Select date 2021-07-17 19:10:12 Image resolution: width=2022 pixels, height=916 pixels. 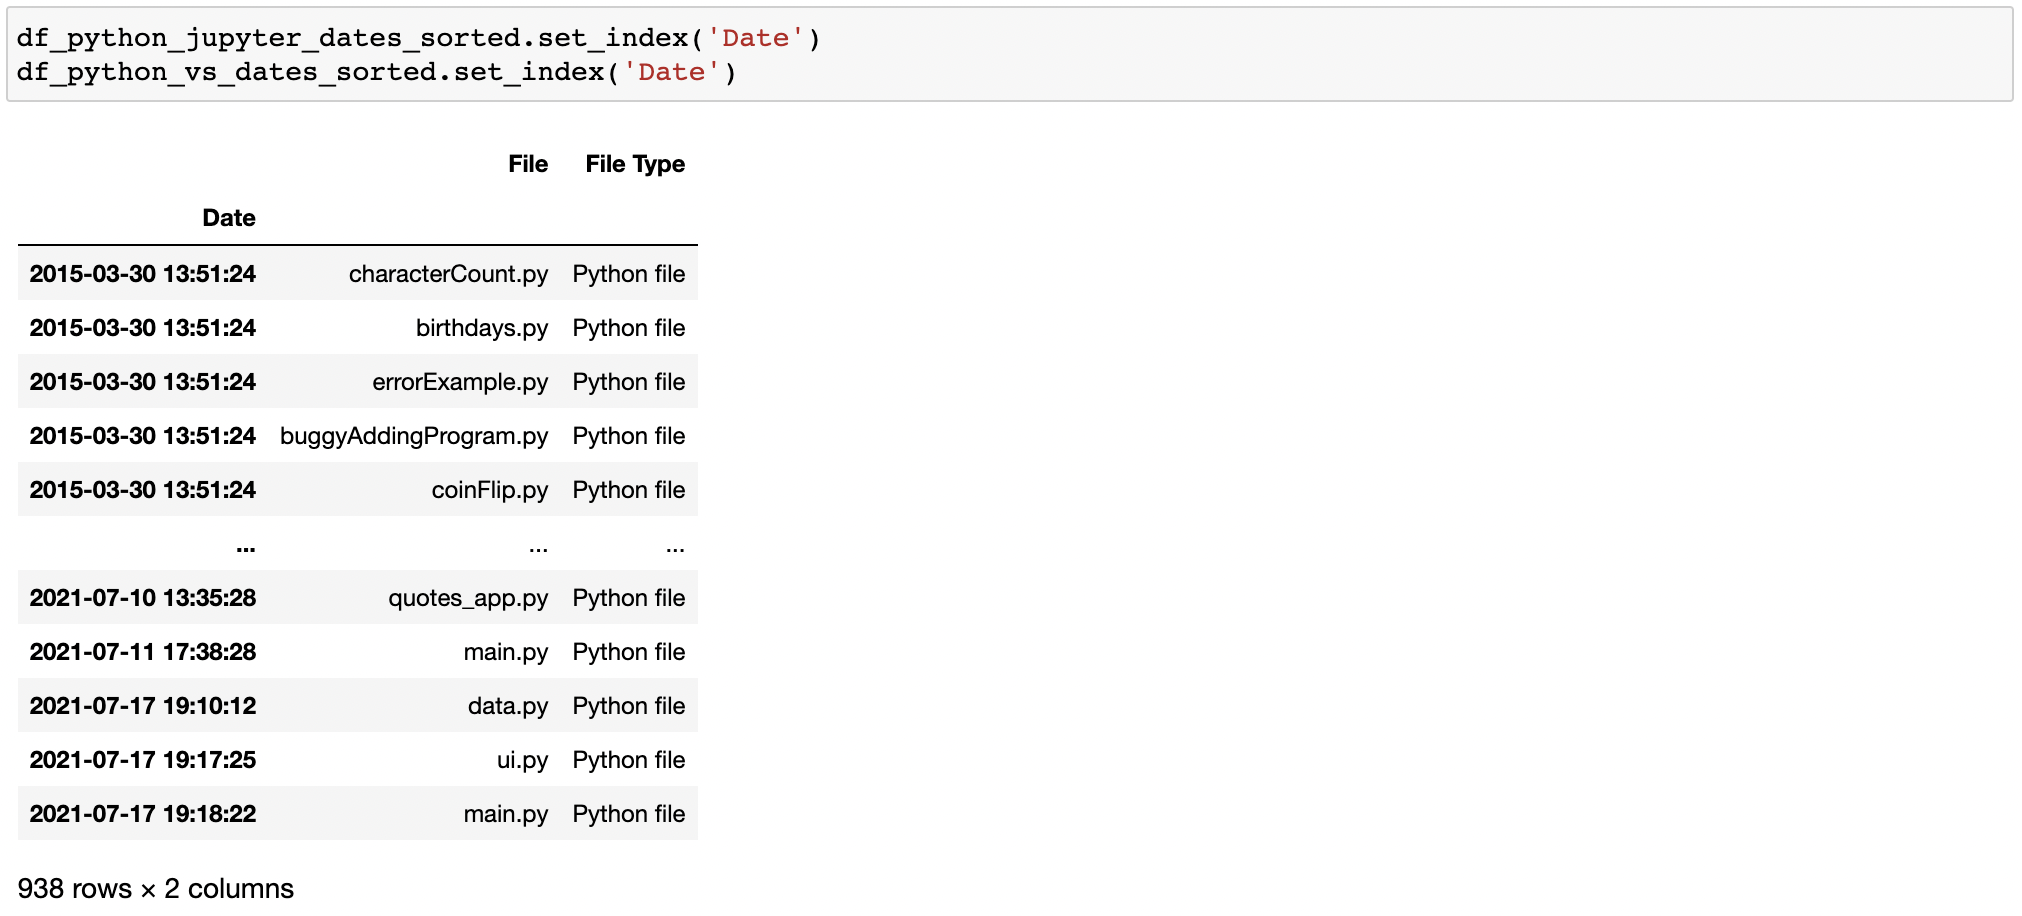click(143, 706)
